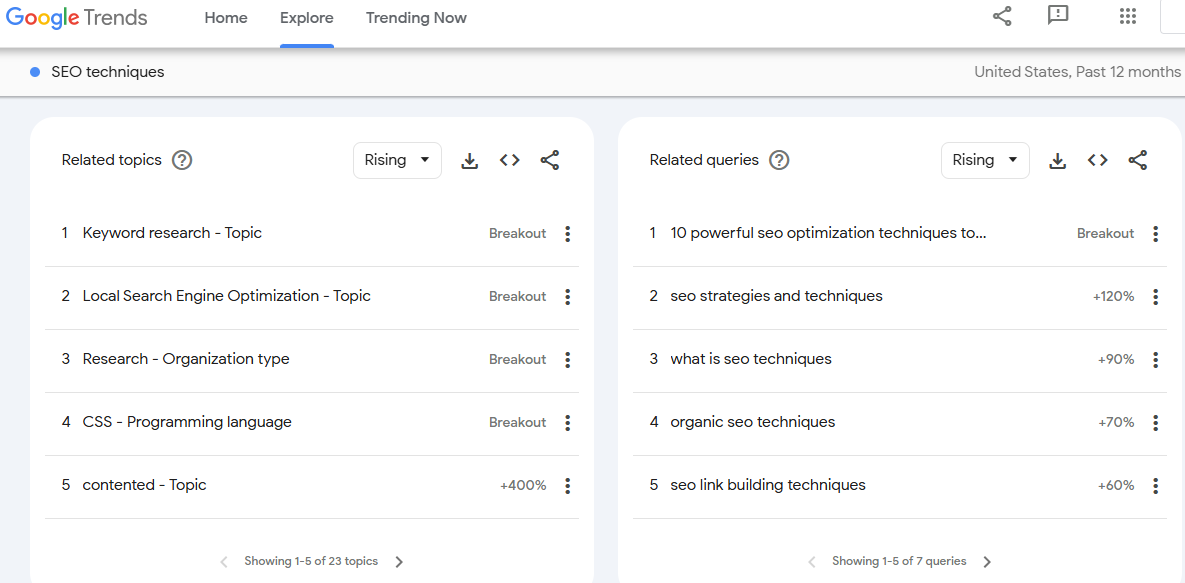Screen dimensions: 1185x583
Task: Open contented - Topic row
Action: (144, 485)
